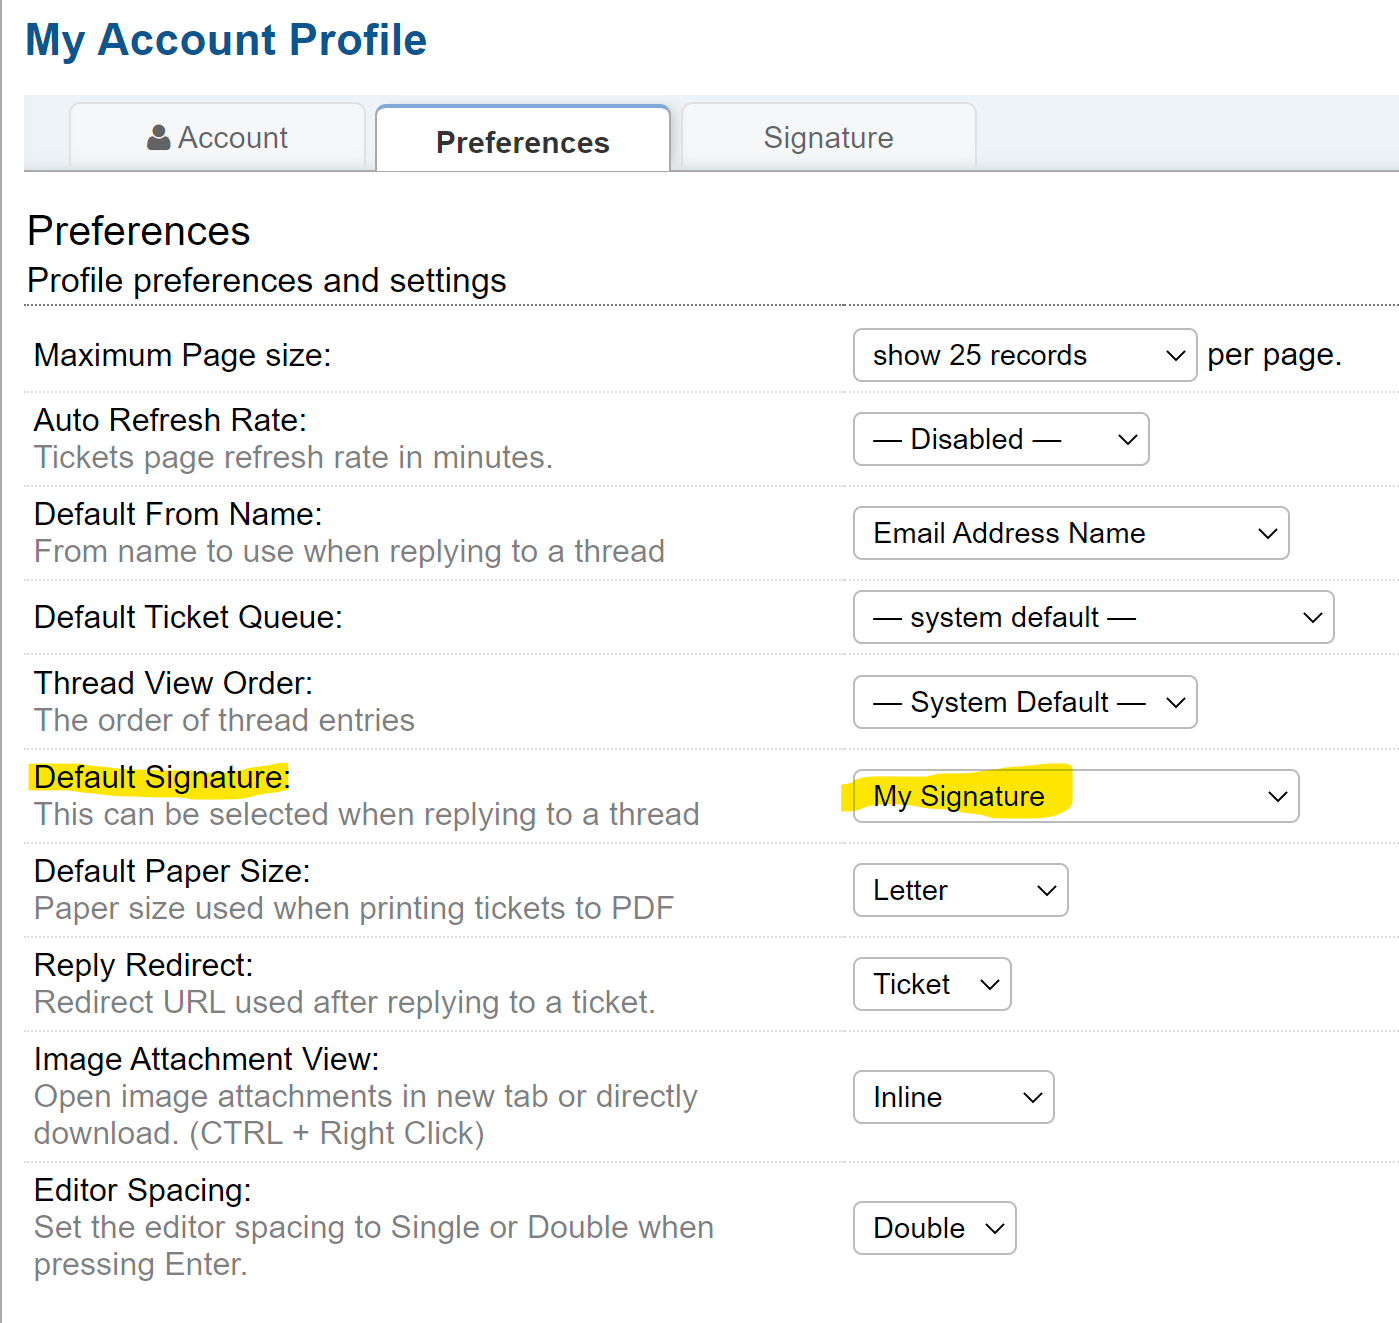Click the "per page." text
Image resolution: width=1399 pixels, height=1323 pixels.
(1274, 355)
